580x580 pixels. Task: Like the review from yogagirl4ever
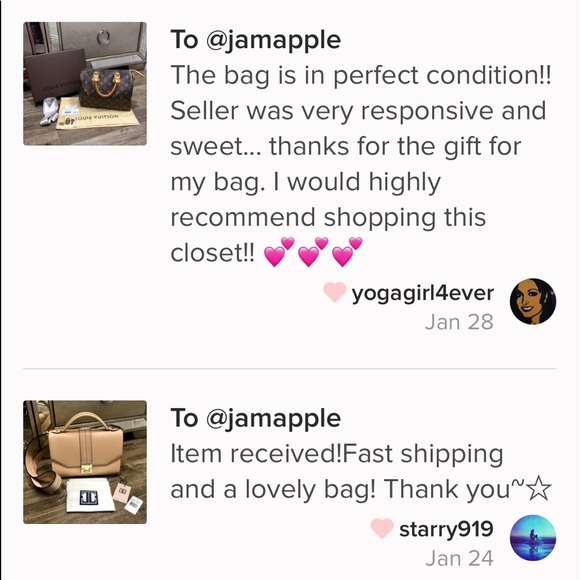click(x=335, y=292)
